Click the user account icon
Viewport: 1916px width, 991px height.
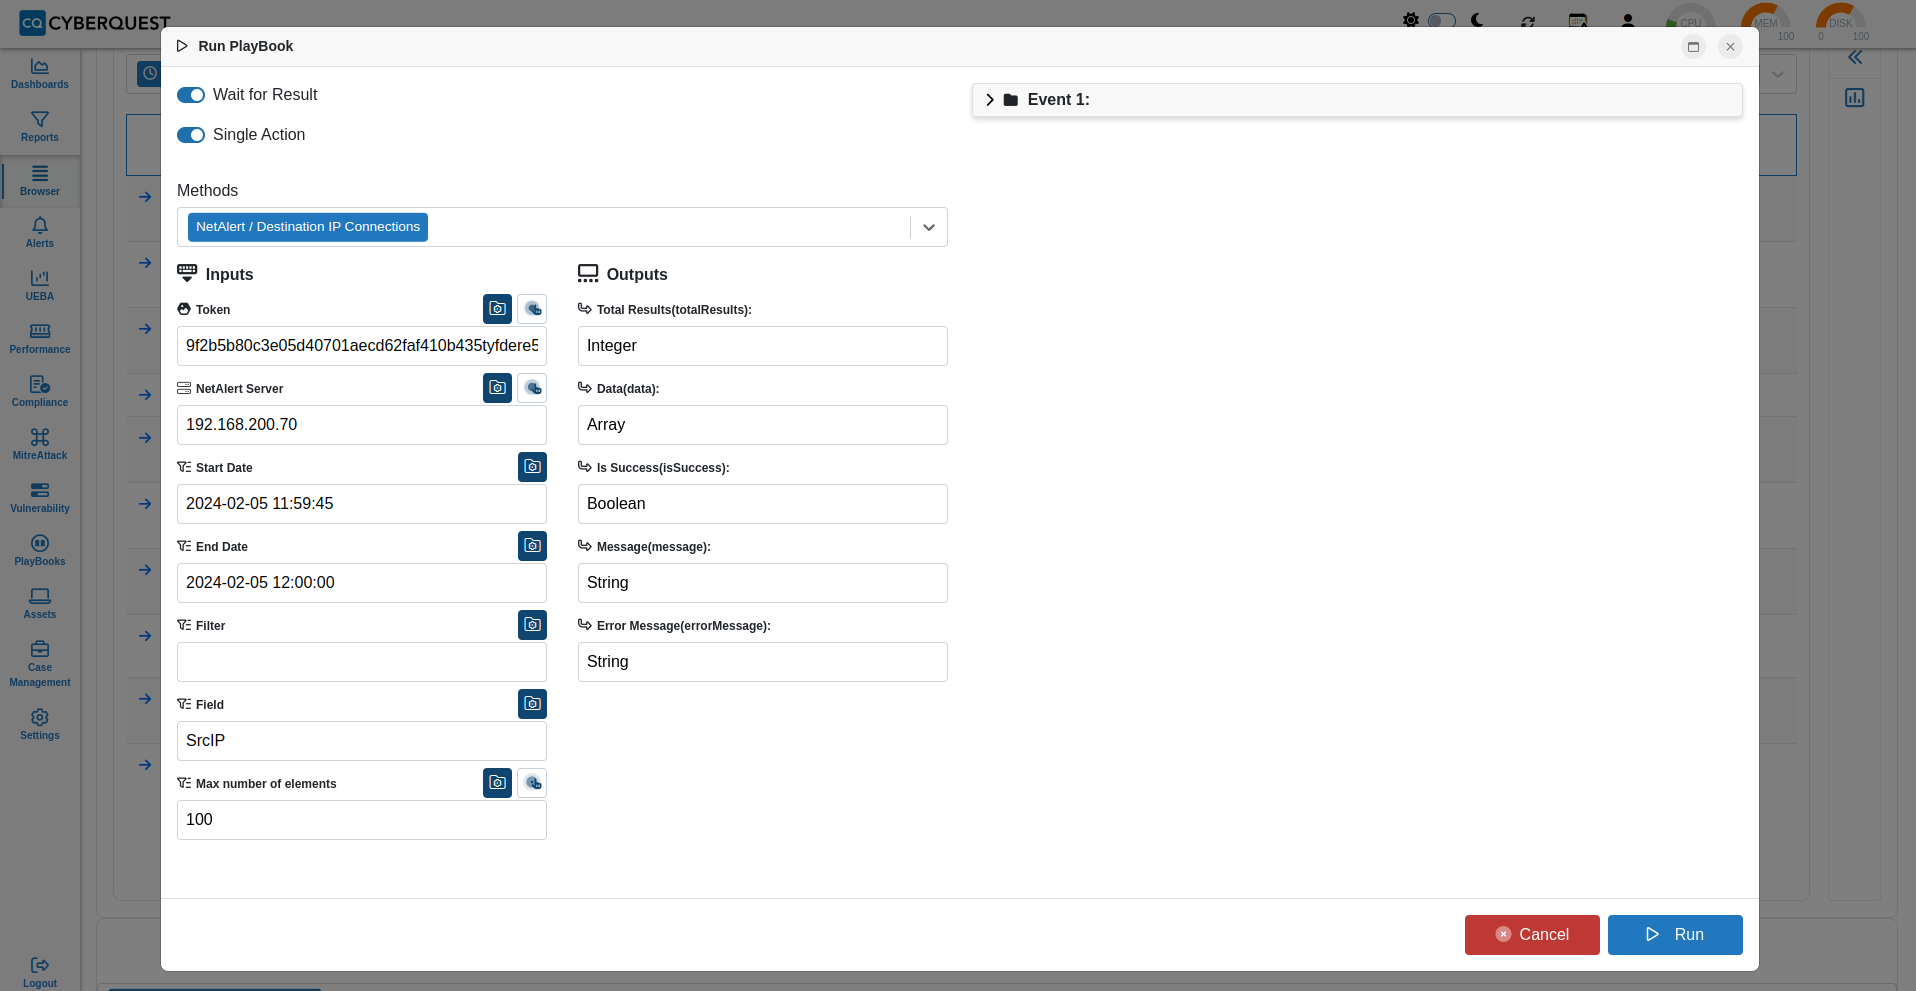click(x=1628, y=20)
